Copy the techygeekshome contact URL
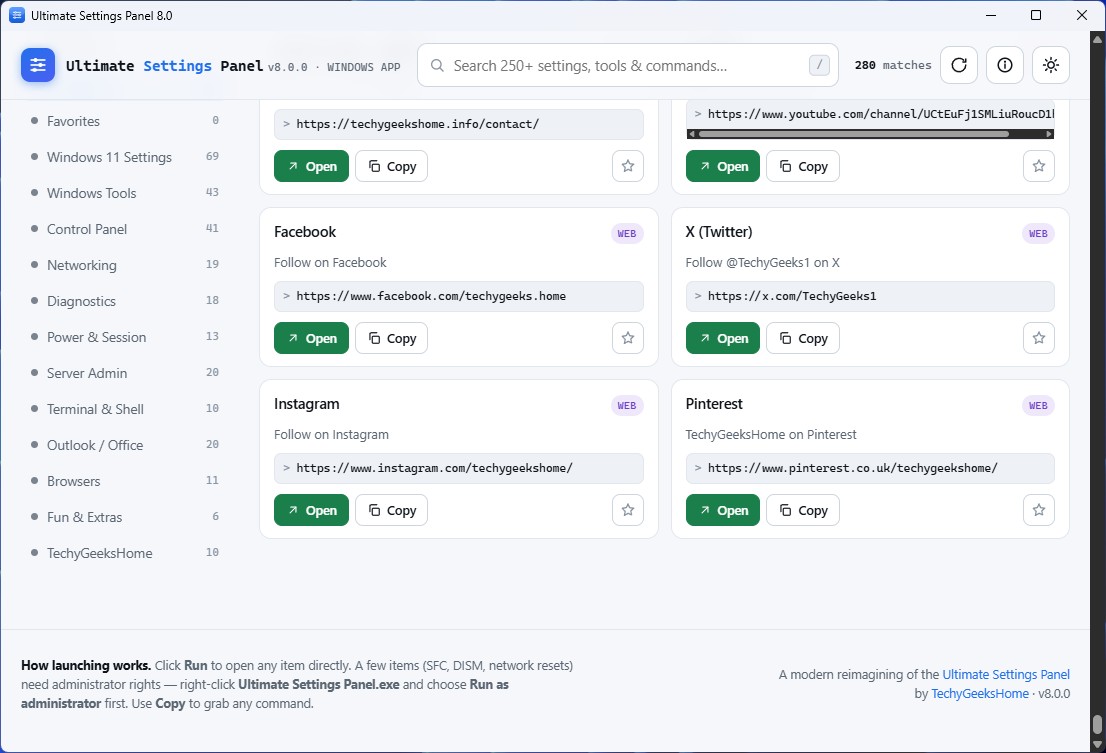Viewport: 1106px width, 753px height. [x=391, y=166]
